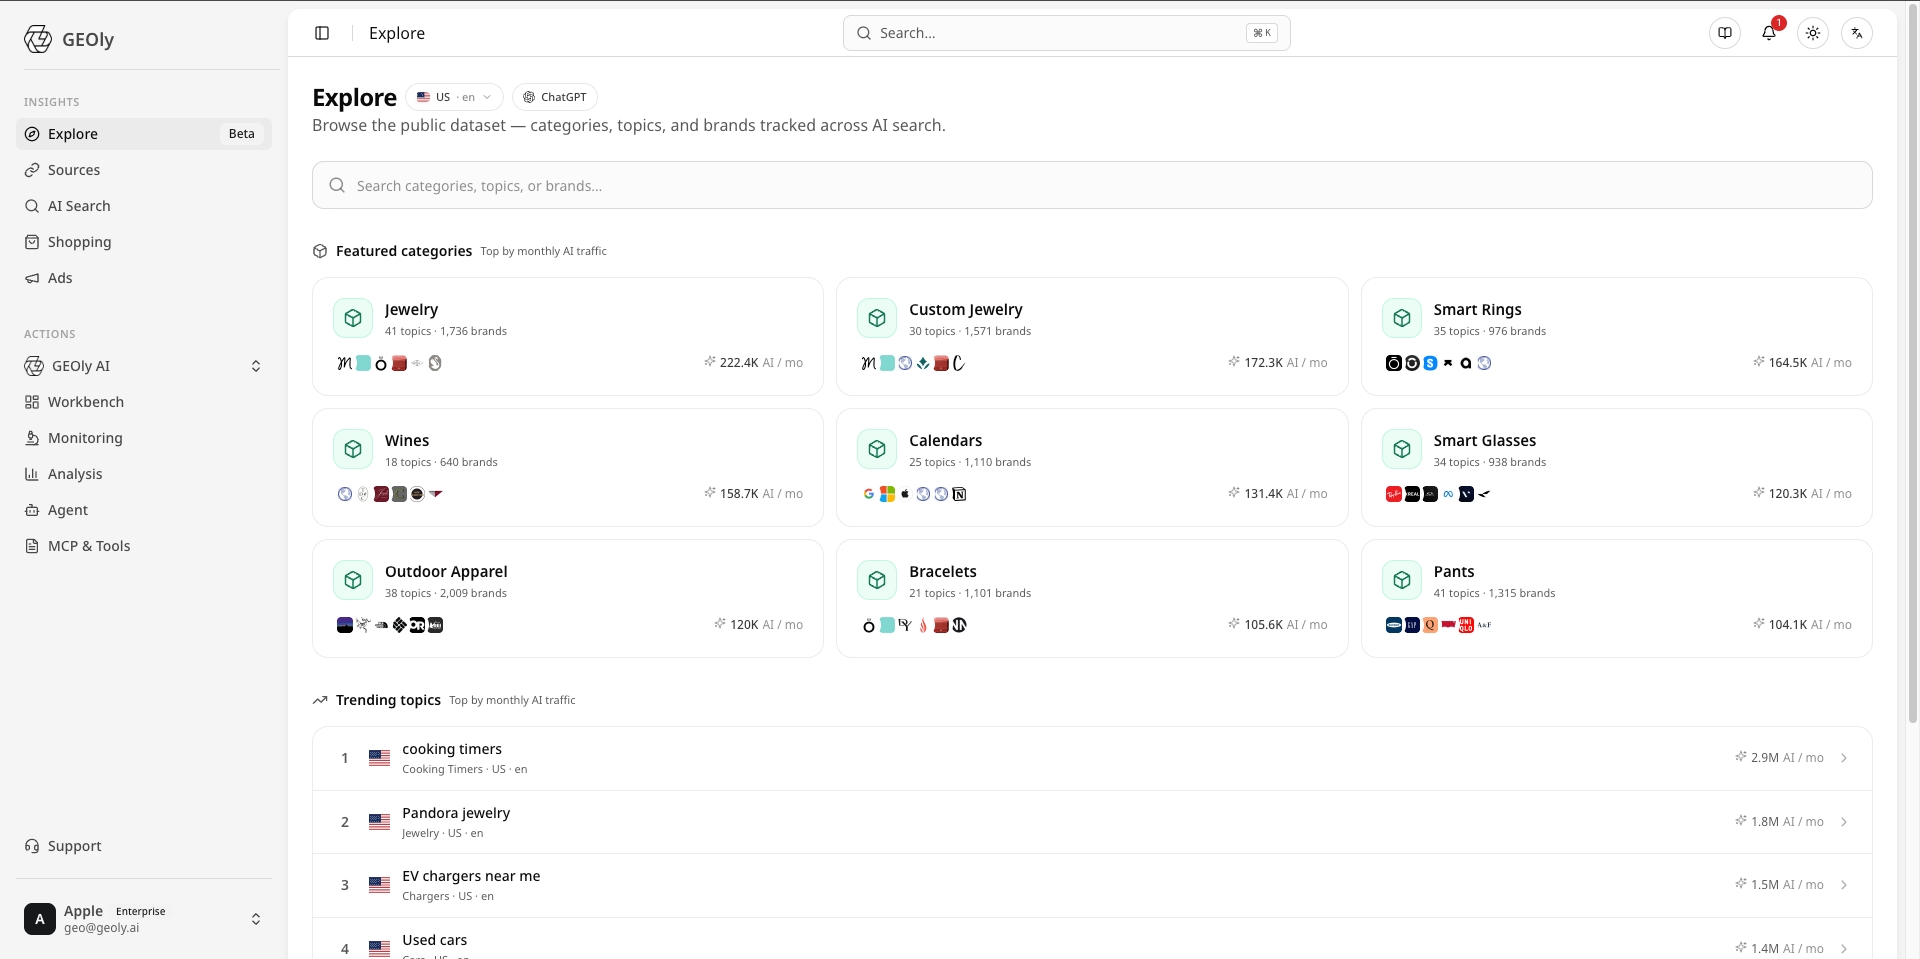
Task: Open Workbench in the sidebar
Action: point(144,402)
